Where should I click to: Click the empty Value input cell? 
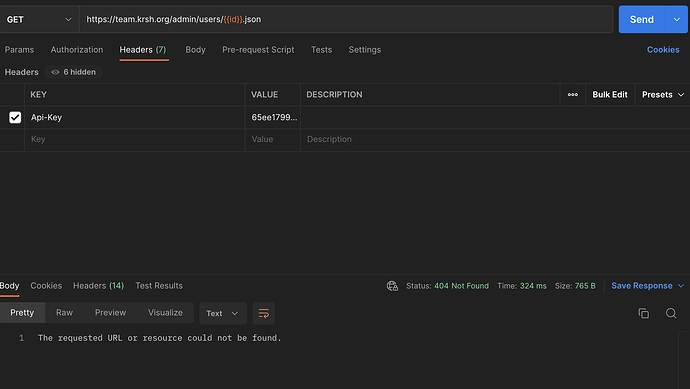coord(273,139)
